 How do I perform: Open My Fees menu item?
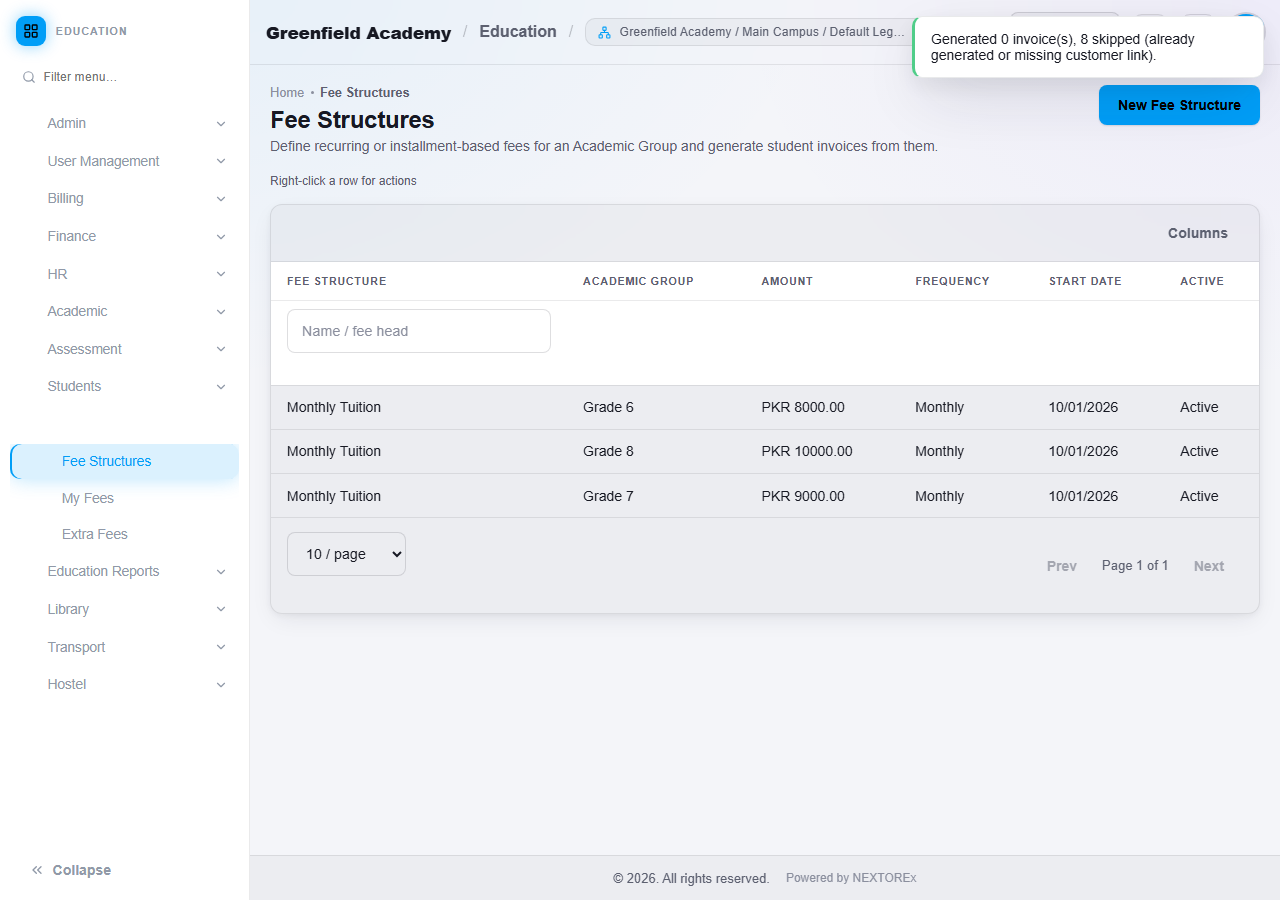tap(88, 498)
